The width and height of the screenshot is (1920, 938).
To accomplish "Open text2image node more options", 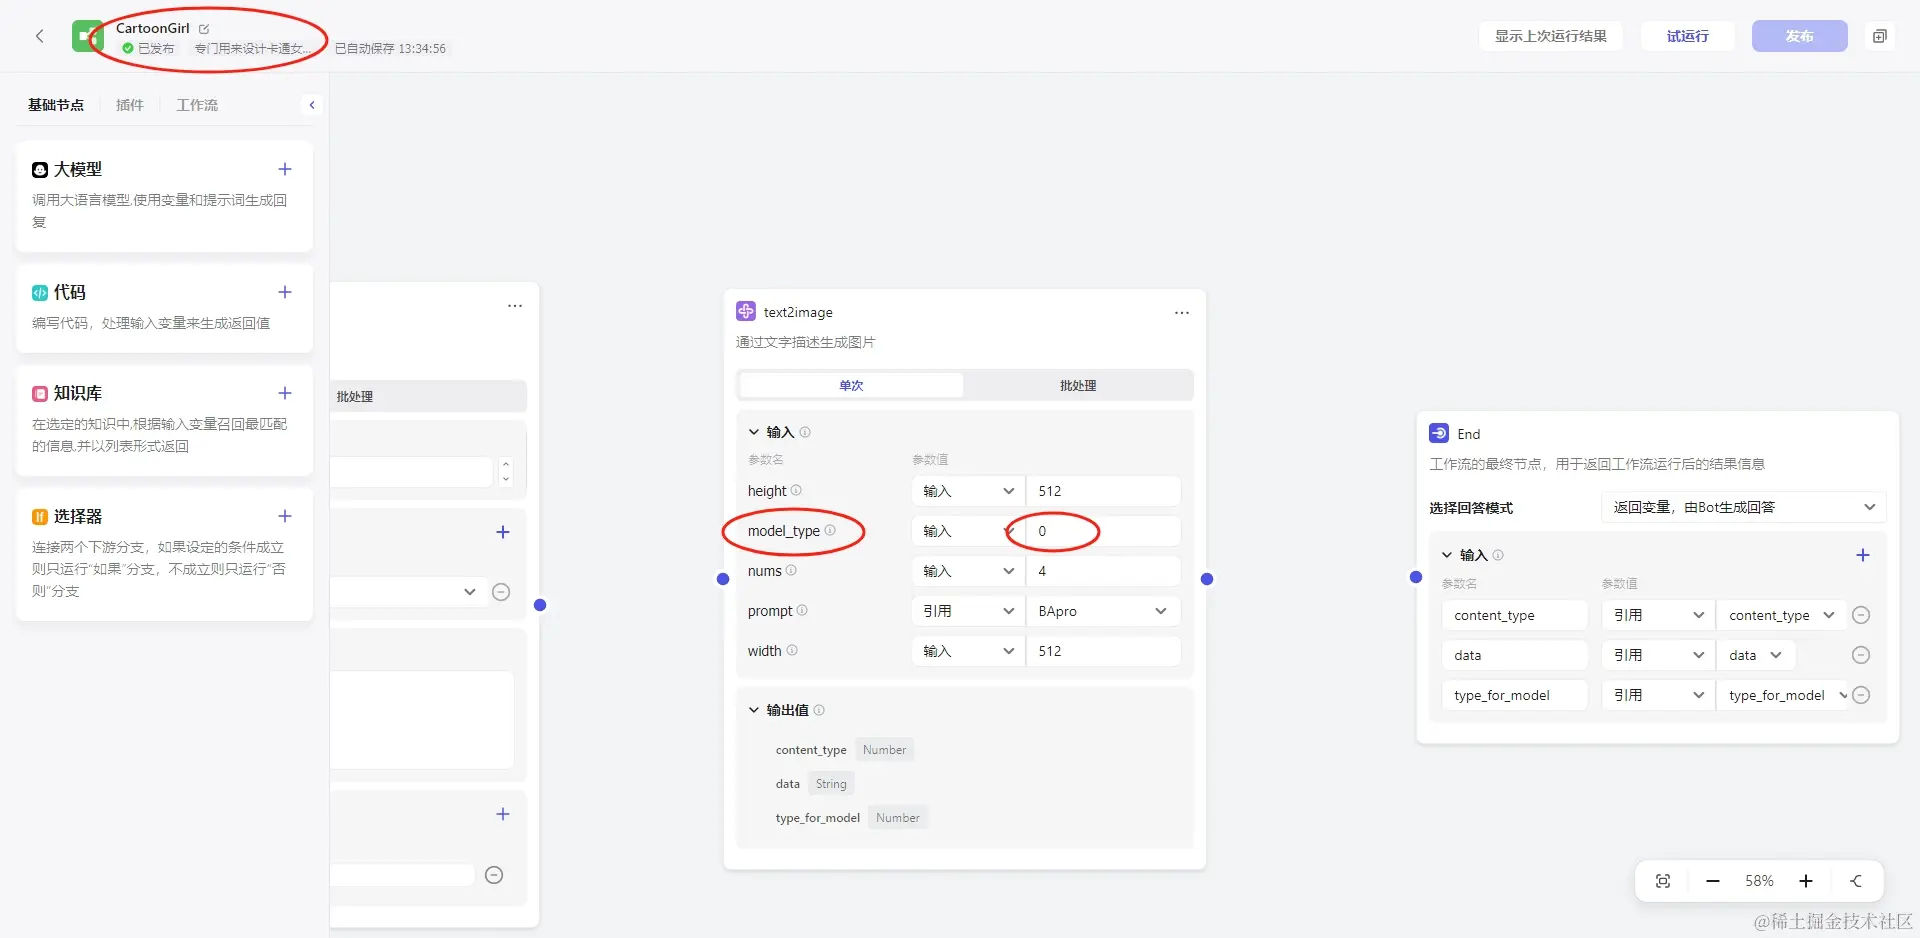I will point(1182,313).
